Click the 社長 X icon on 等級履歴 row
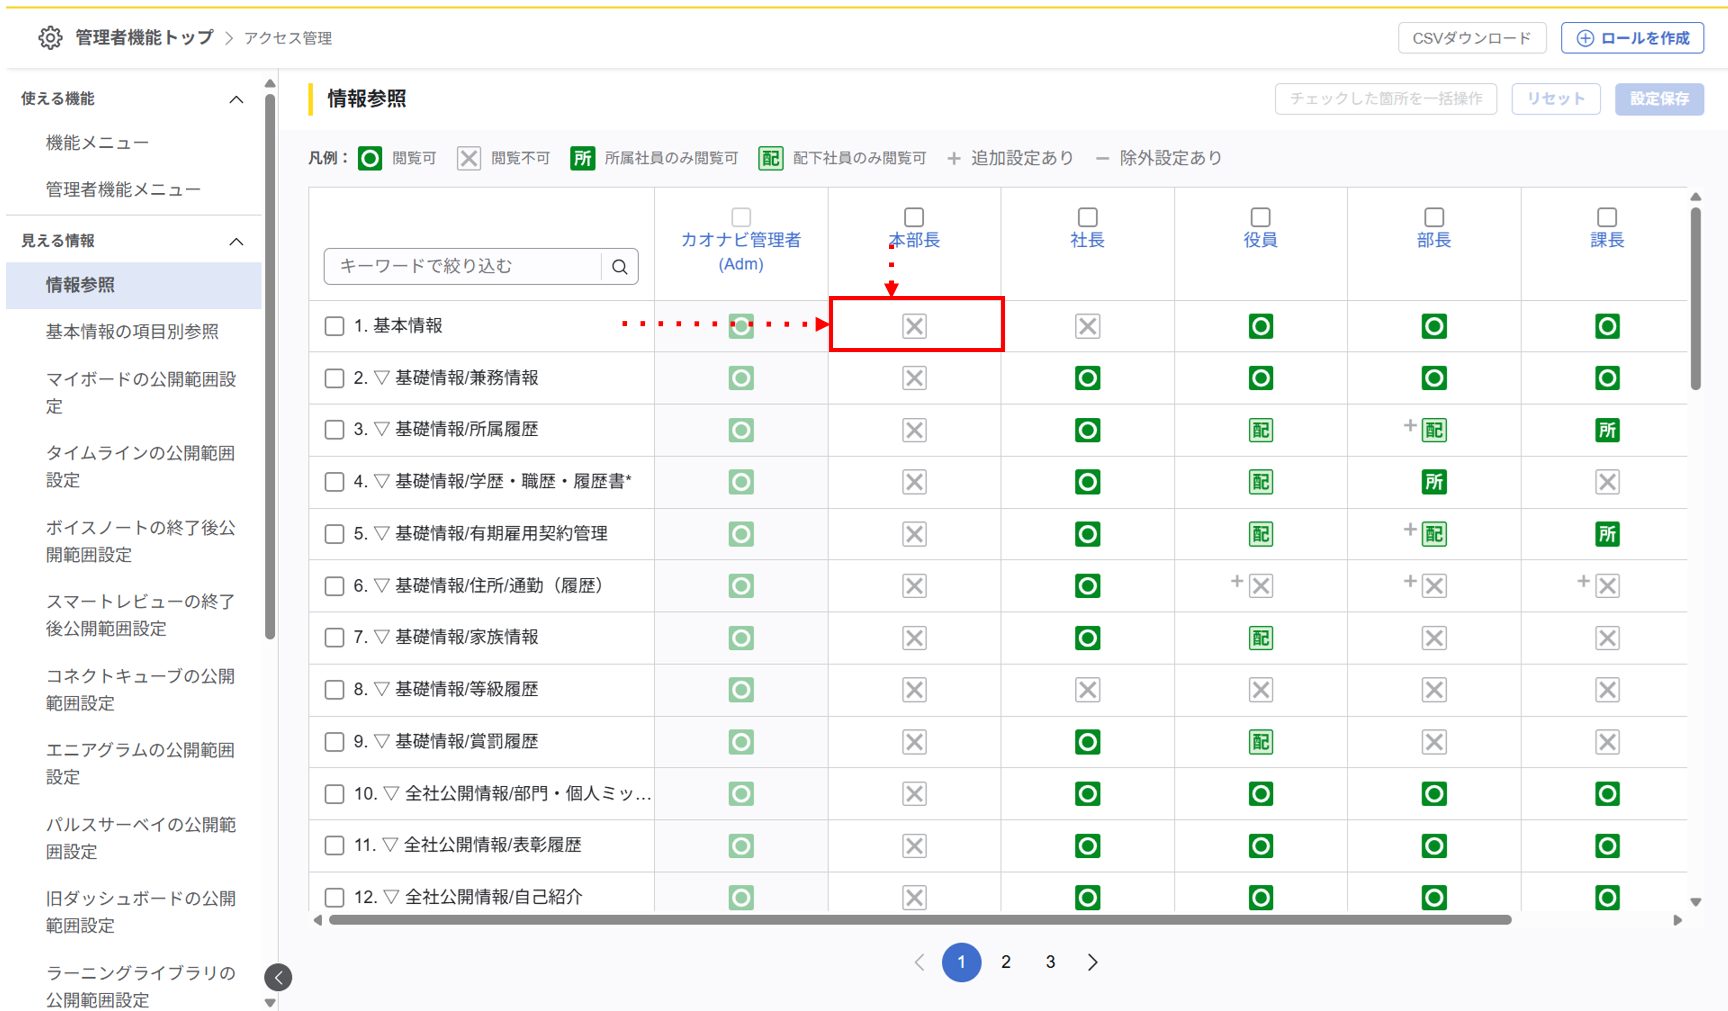The height and width of the screenshot is (1011, 1728). click(x=1087, y=690)
